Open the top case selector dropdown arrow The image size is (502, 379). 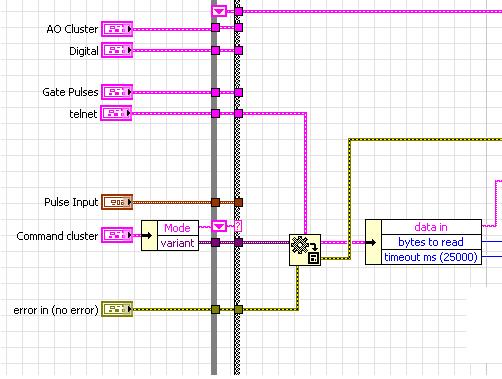tap(219, 11)
